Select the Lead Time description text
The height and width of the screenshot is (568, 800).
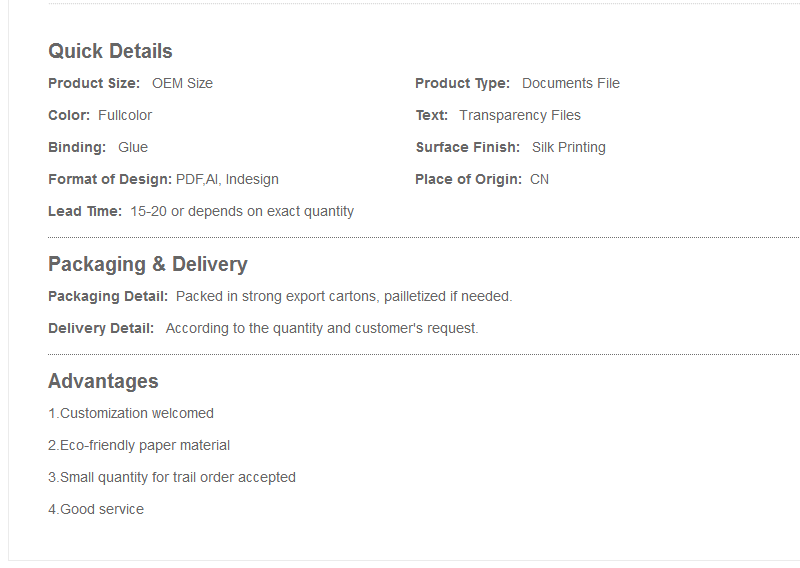point(242,212)
